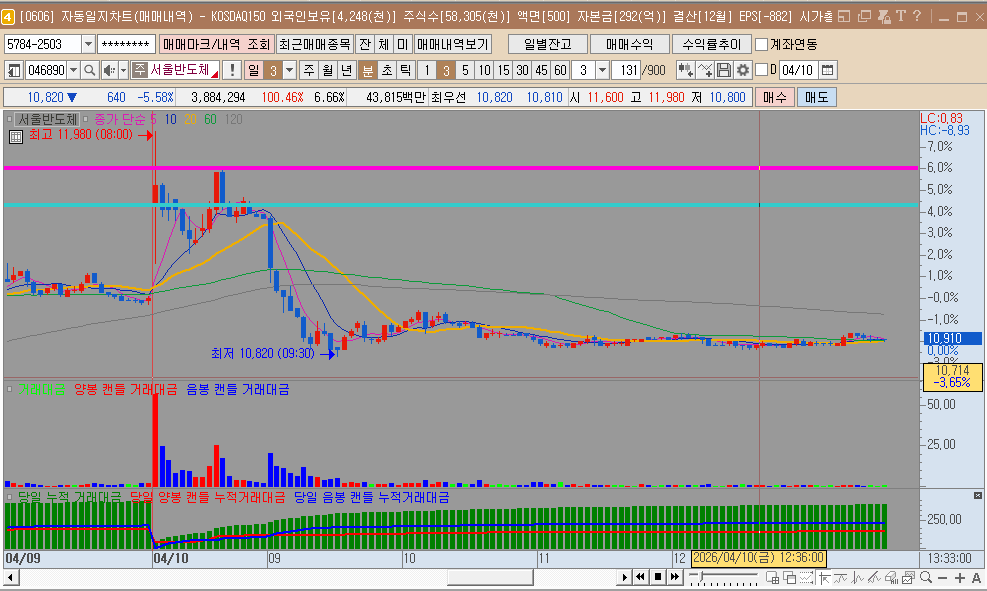Click the data table icon on chart

click(x=16, y=136)
